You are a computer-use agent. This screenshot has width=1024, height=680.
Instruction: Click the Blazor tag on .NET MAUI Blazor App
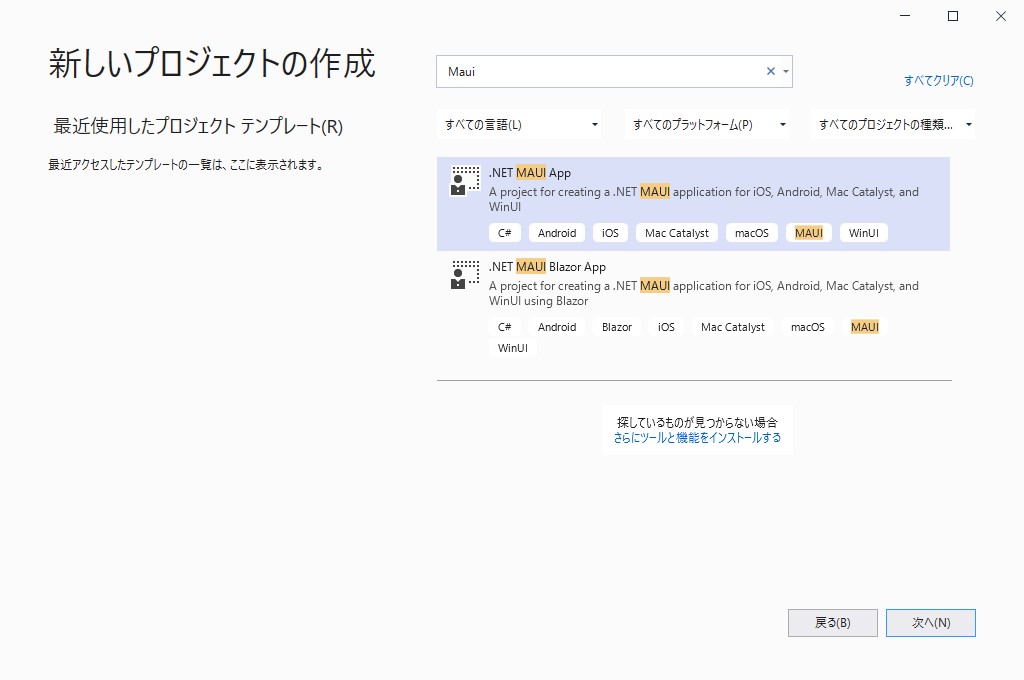617,326
